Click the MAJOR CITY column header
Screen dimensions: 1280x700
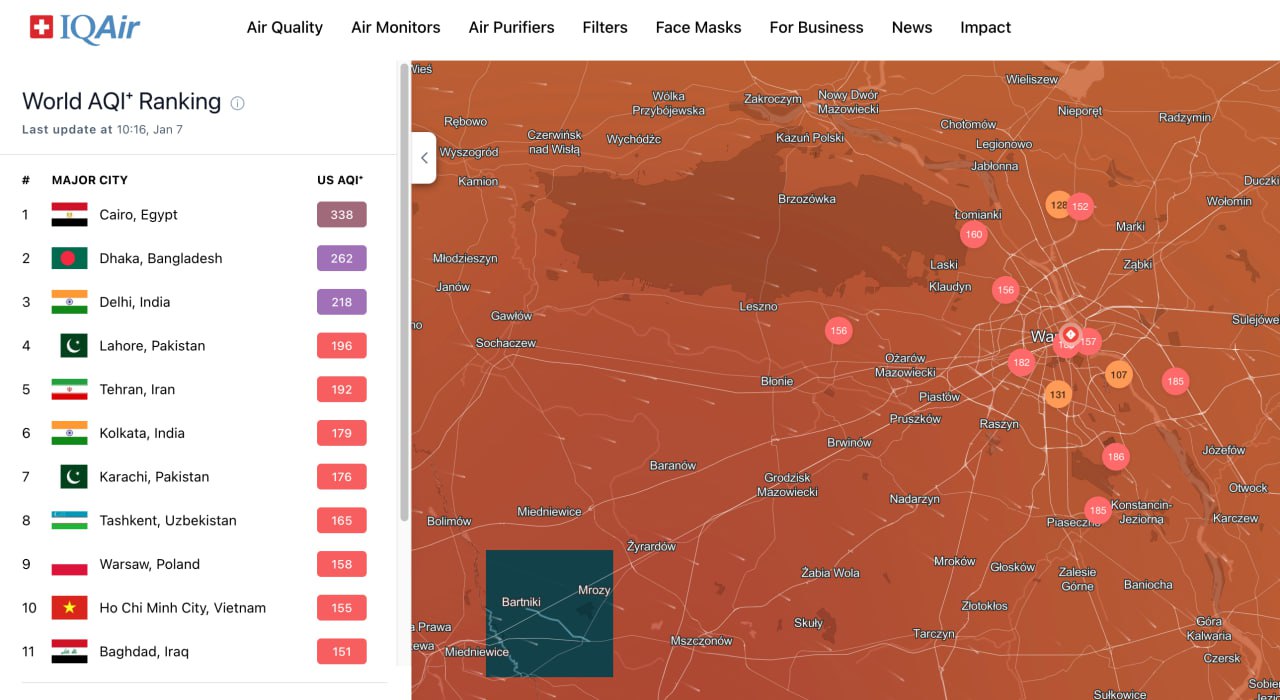90,180
